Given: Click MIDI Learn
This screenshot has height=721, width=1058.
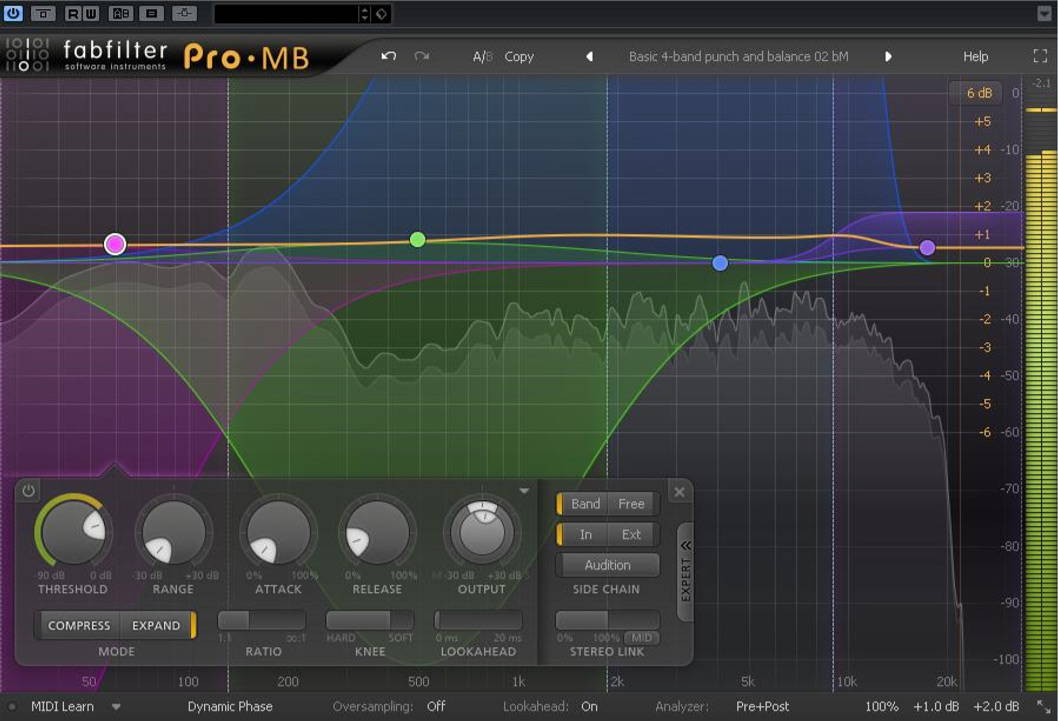Looking at the screenshot, I should tap(62, 706).
